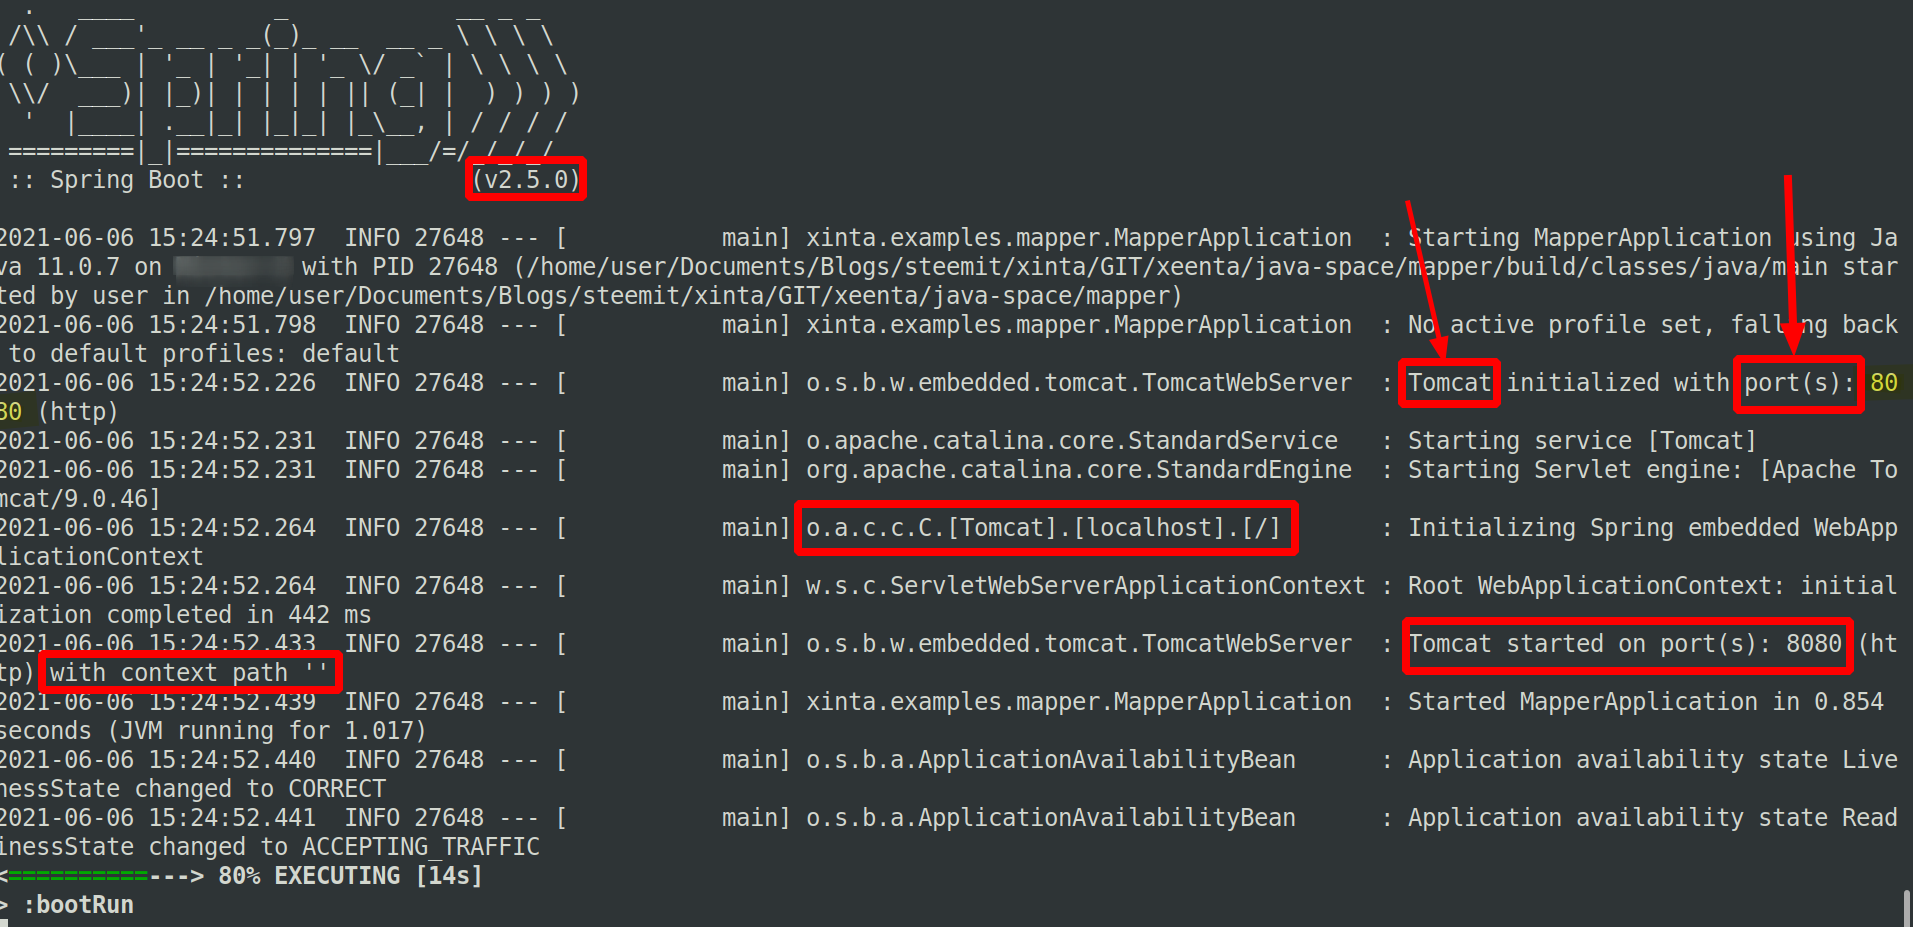This screenshot has height=927, width=1913.
Task: Click 'Starting MapperApplication' message text
Action: (1590, 238)
